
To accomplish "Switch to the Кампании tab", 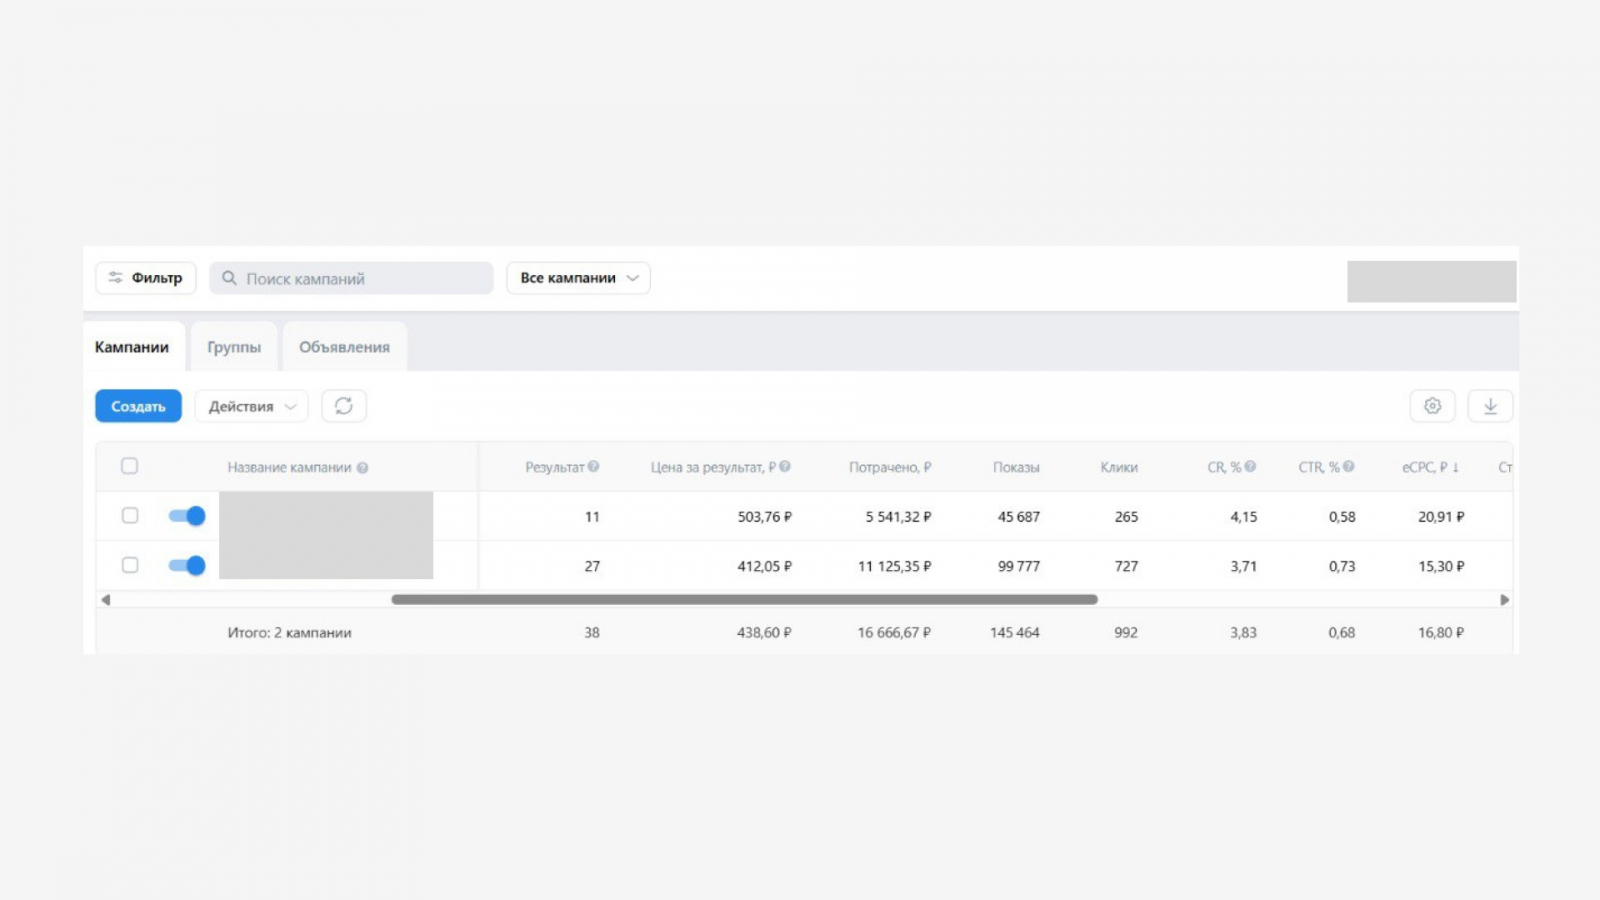I will click(x=132, y=347).
